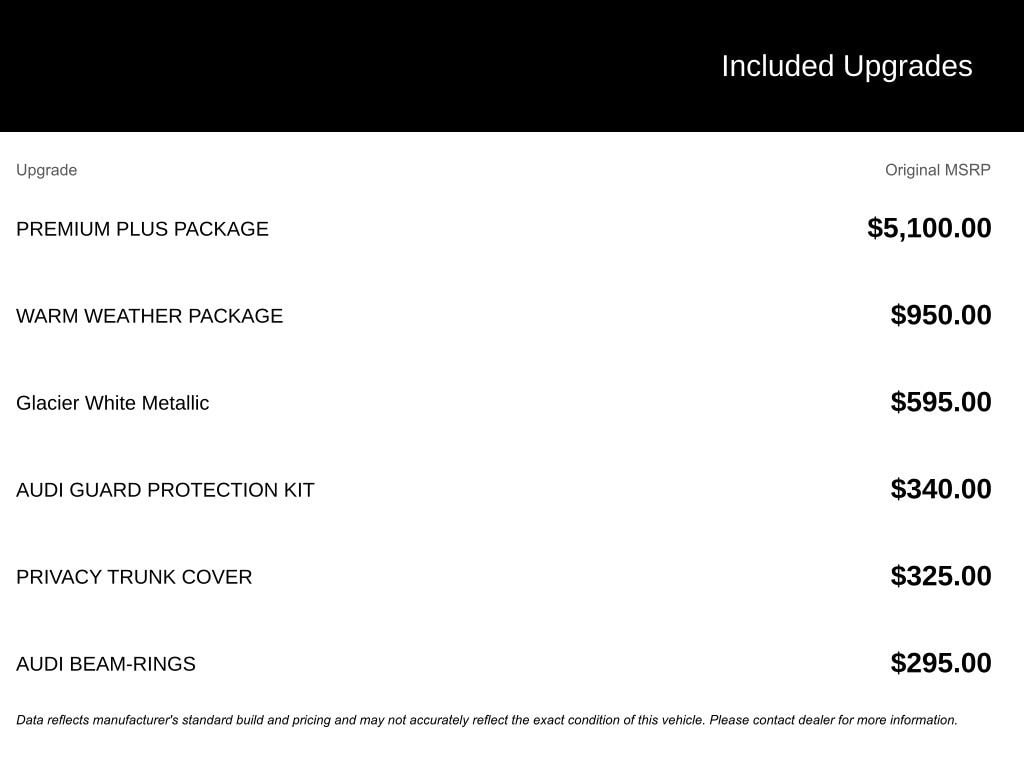1024x768 pixels.
Task: Click the Included Upgrades header title
Action: point(846,66)
